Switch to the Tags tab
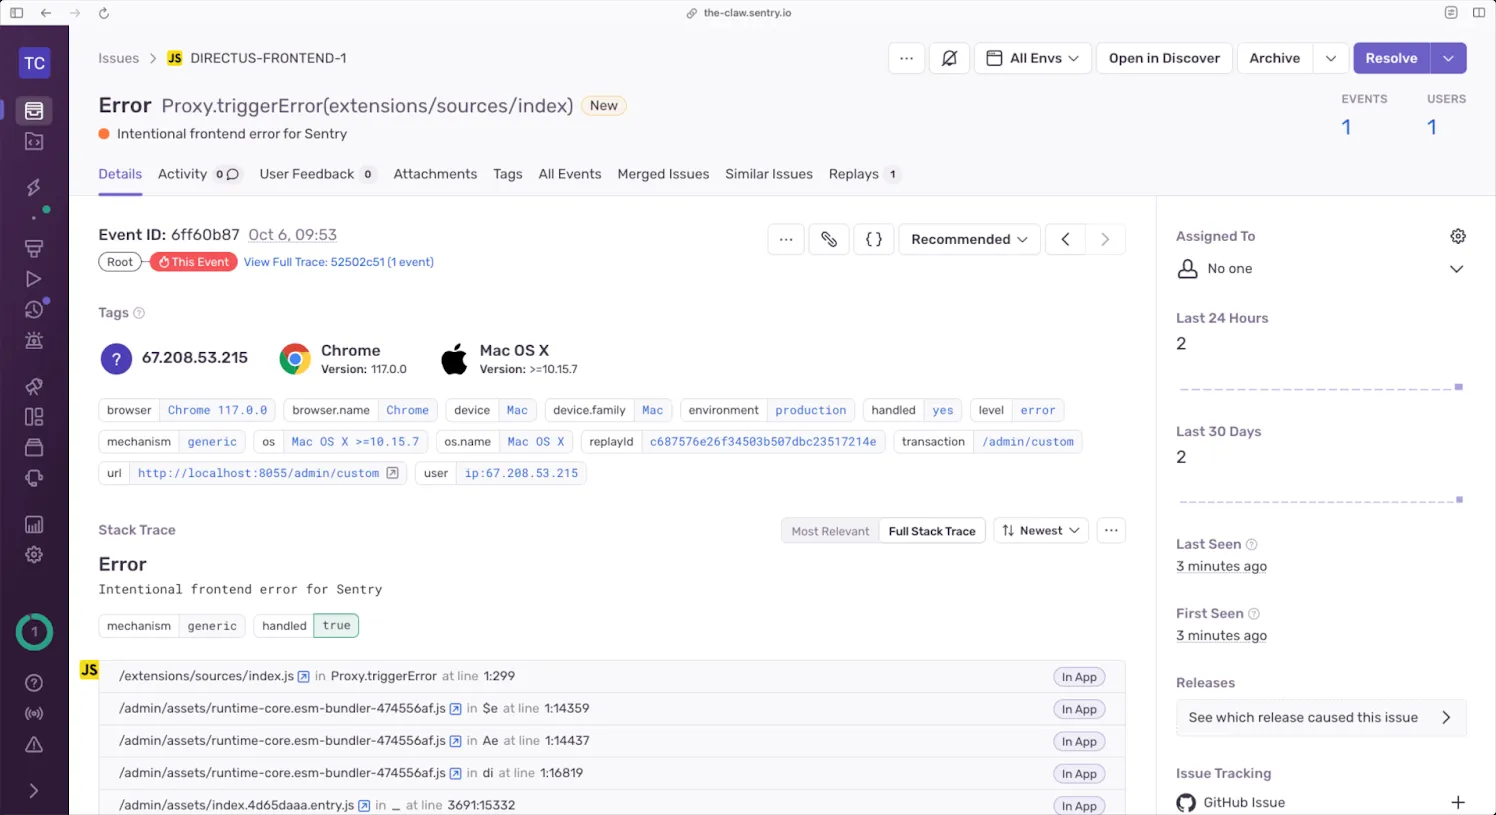 click(507, 174)
